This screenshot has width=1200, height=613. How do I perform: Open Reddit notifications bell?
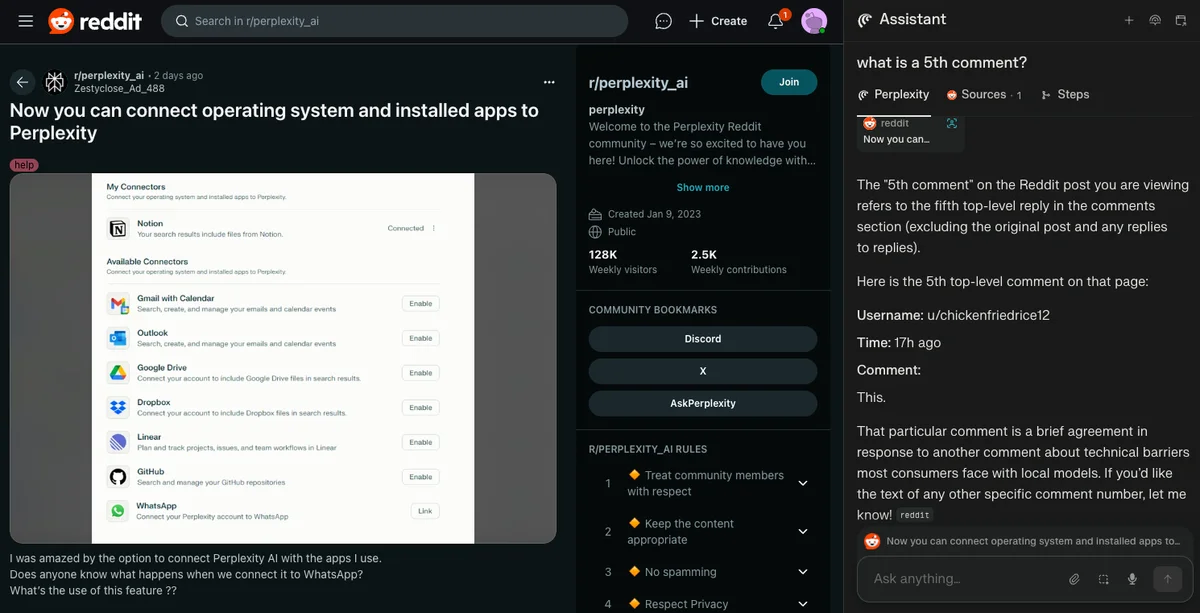click(776, 21)
